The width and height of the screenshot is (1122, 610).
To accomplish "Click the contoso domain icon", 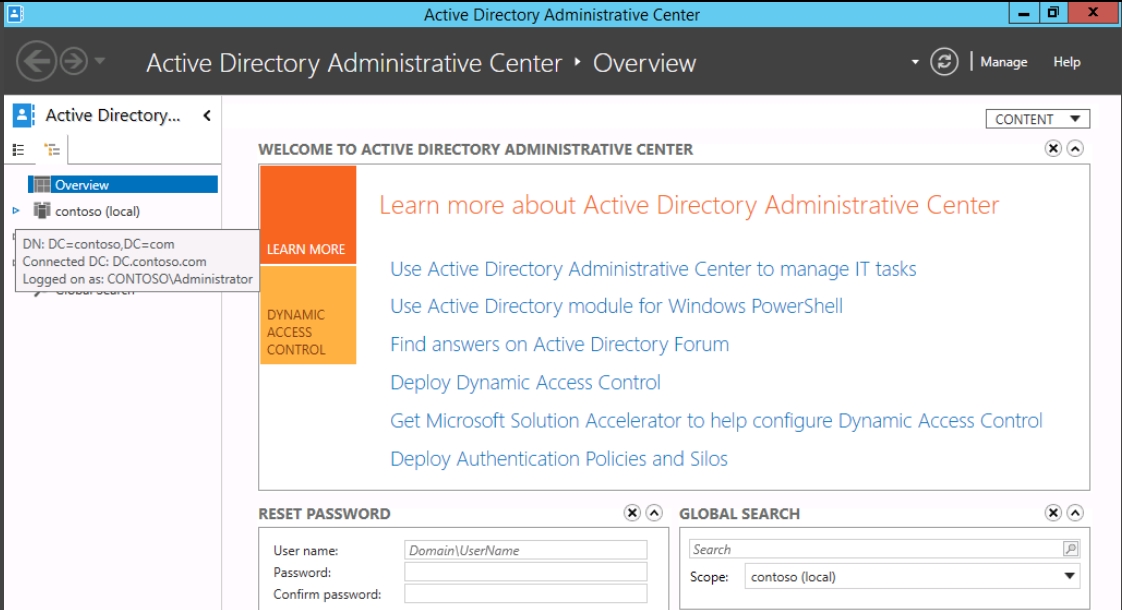I will [42, 210].
